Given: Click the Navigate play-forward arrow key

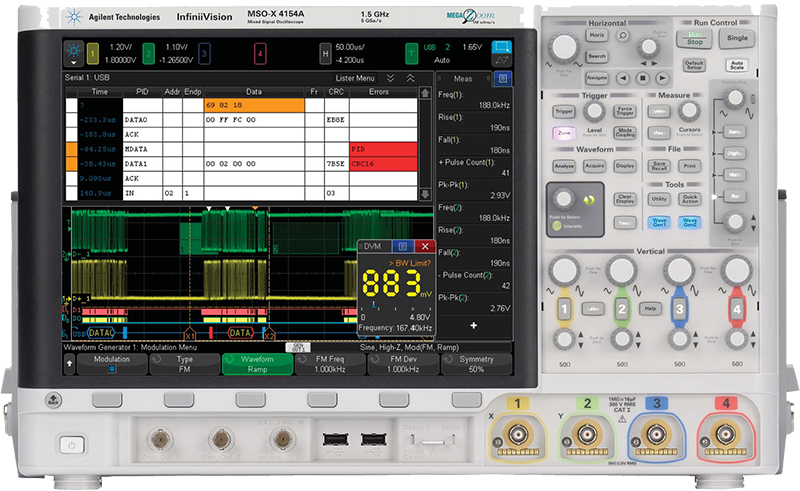Looking at the screenshot, I should (x=662, y=78).
